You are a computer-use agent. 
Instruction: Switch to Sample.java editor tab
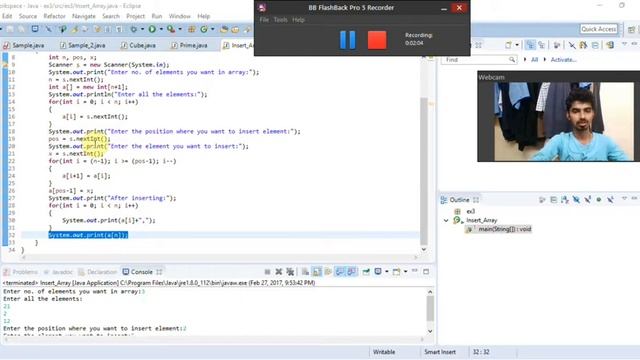(x=24, y=45)
